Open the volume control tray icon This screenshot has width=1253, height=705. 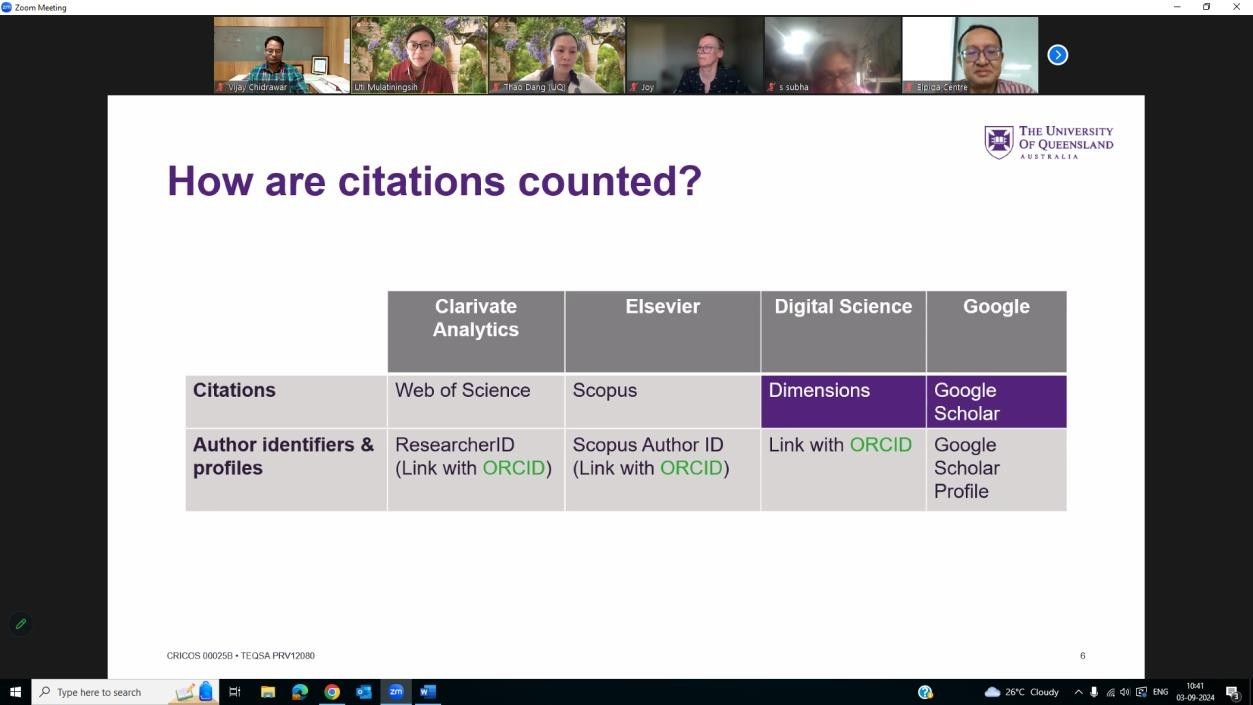[x=1125, y=692]
